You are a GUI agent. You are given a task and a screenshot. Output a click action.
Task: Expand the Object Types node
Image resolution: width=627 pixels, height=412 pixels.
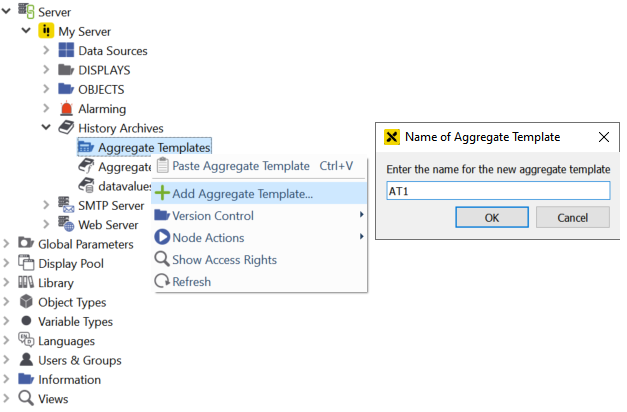6,302
